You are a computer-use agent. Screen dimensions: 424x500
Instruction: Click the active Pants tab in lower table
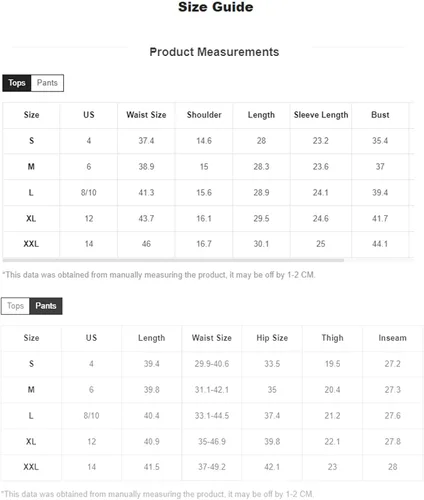46,306
